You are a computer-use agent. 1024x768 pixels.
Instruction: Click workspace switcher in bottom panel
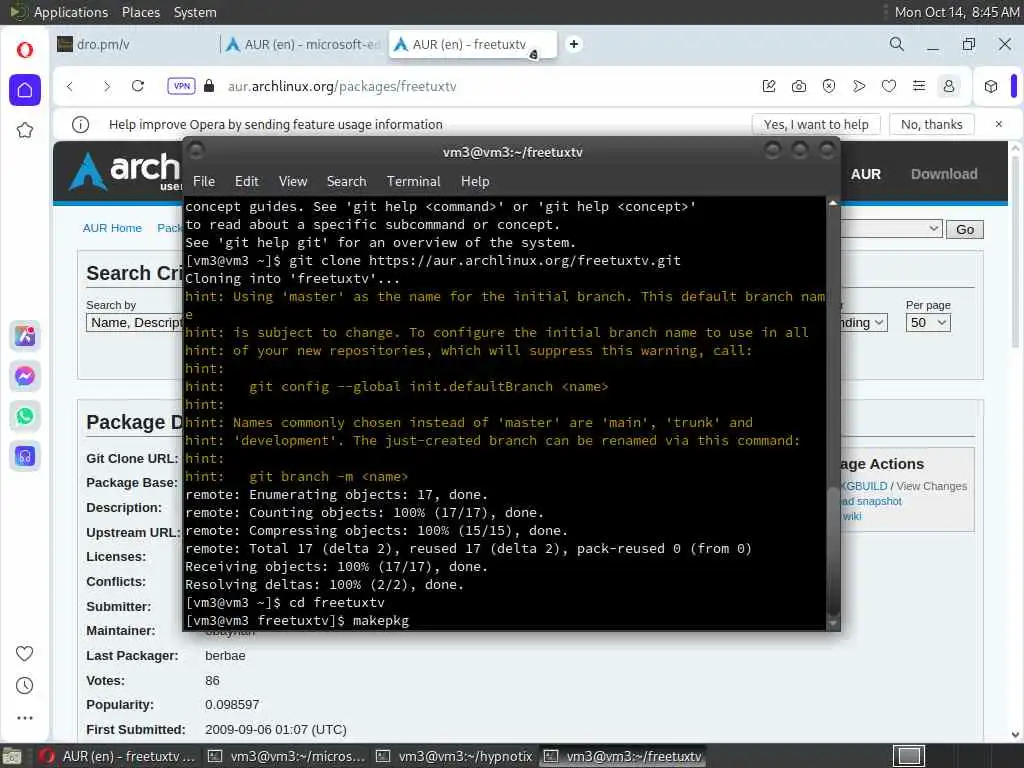(909, 756)
